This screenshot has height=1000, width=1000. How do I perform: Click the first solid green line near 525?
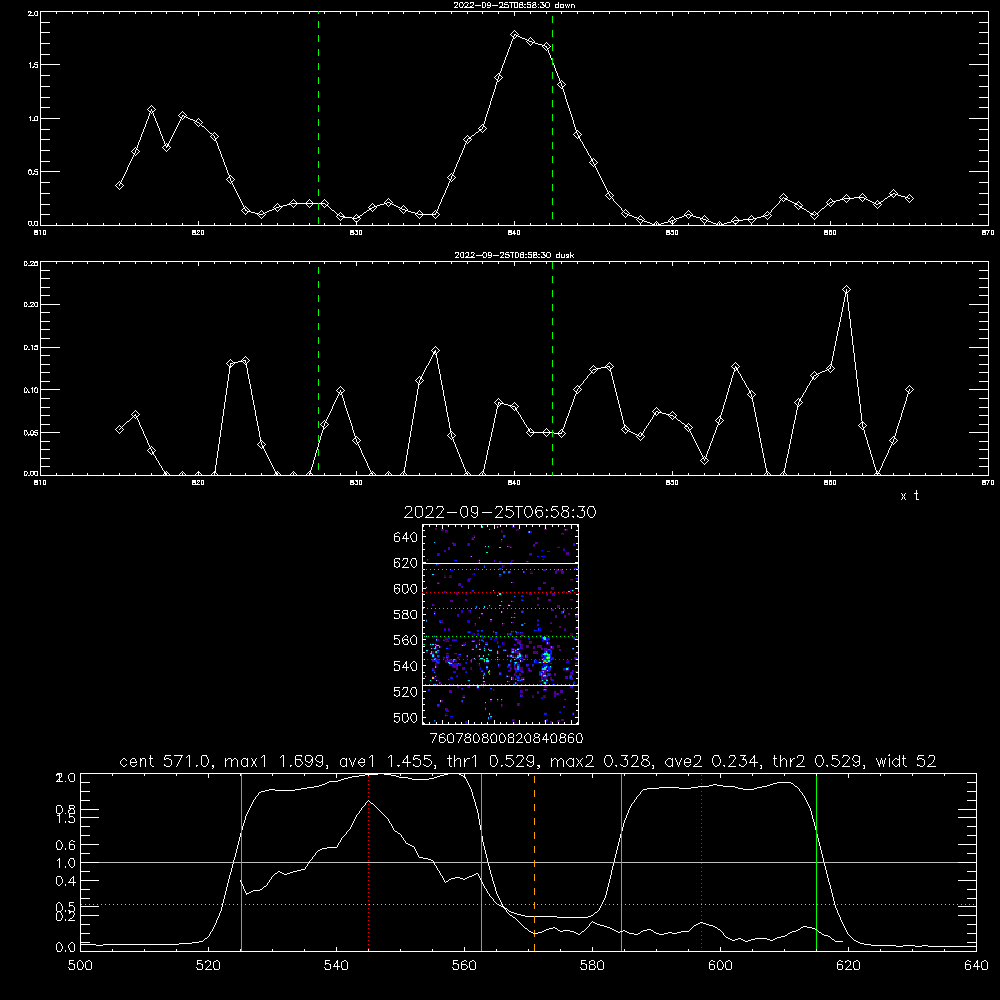click(241, 862)
